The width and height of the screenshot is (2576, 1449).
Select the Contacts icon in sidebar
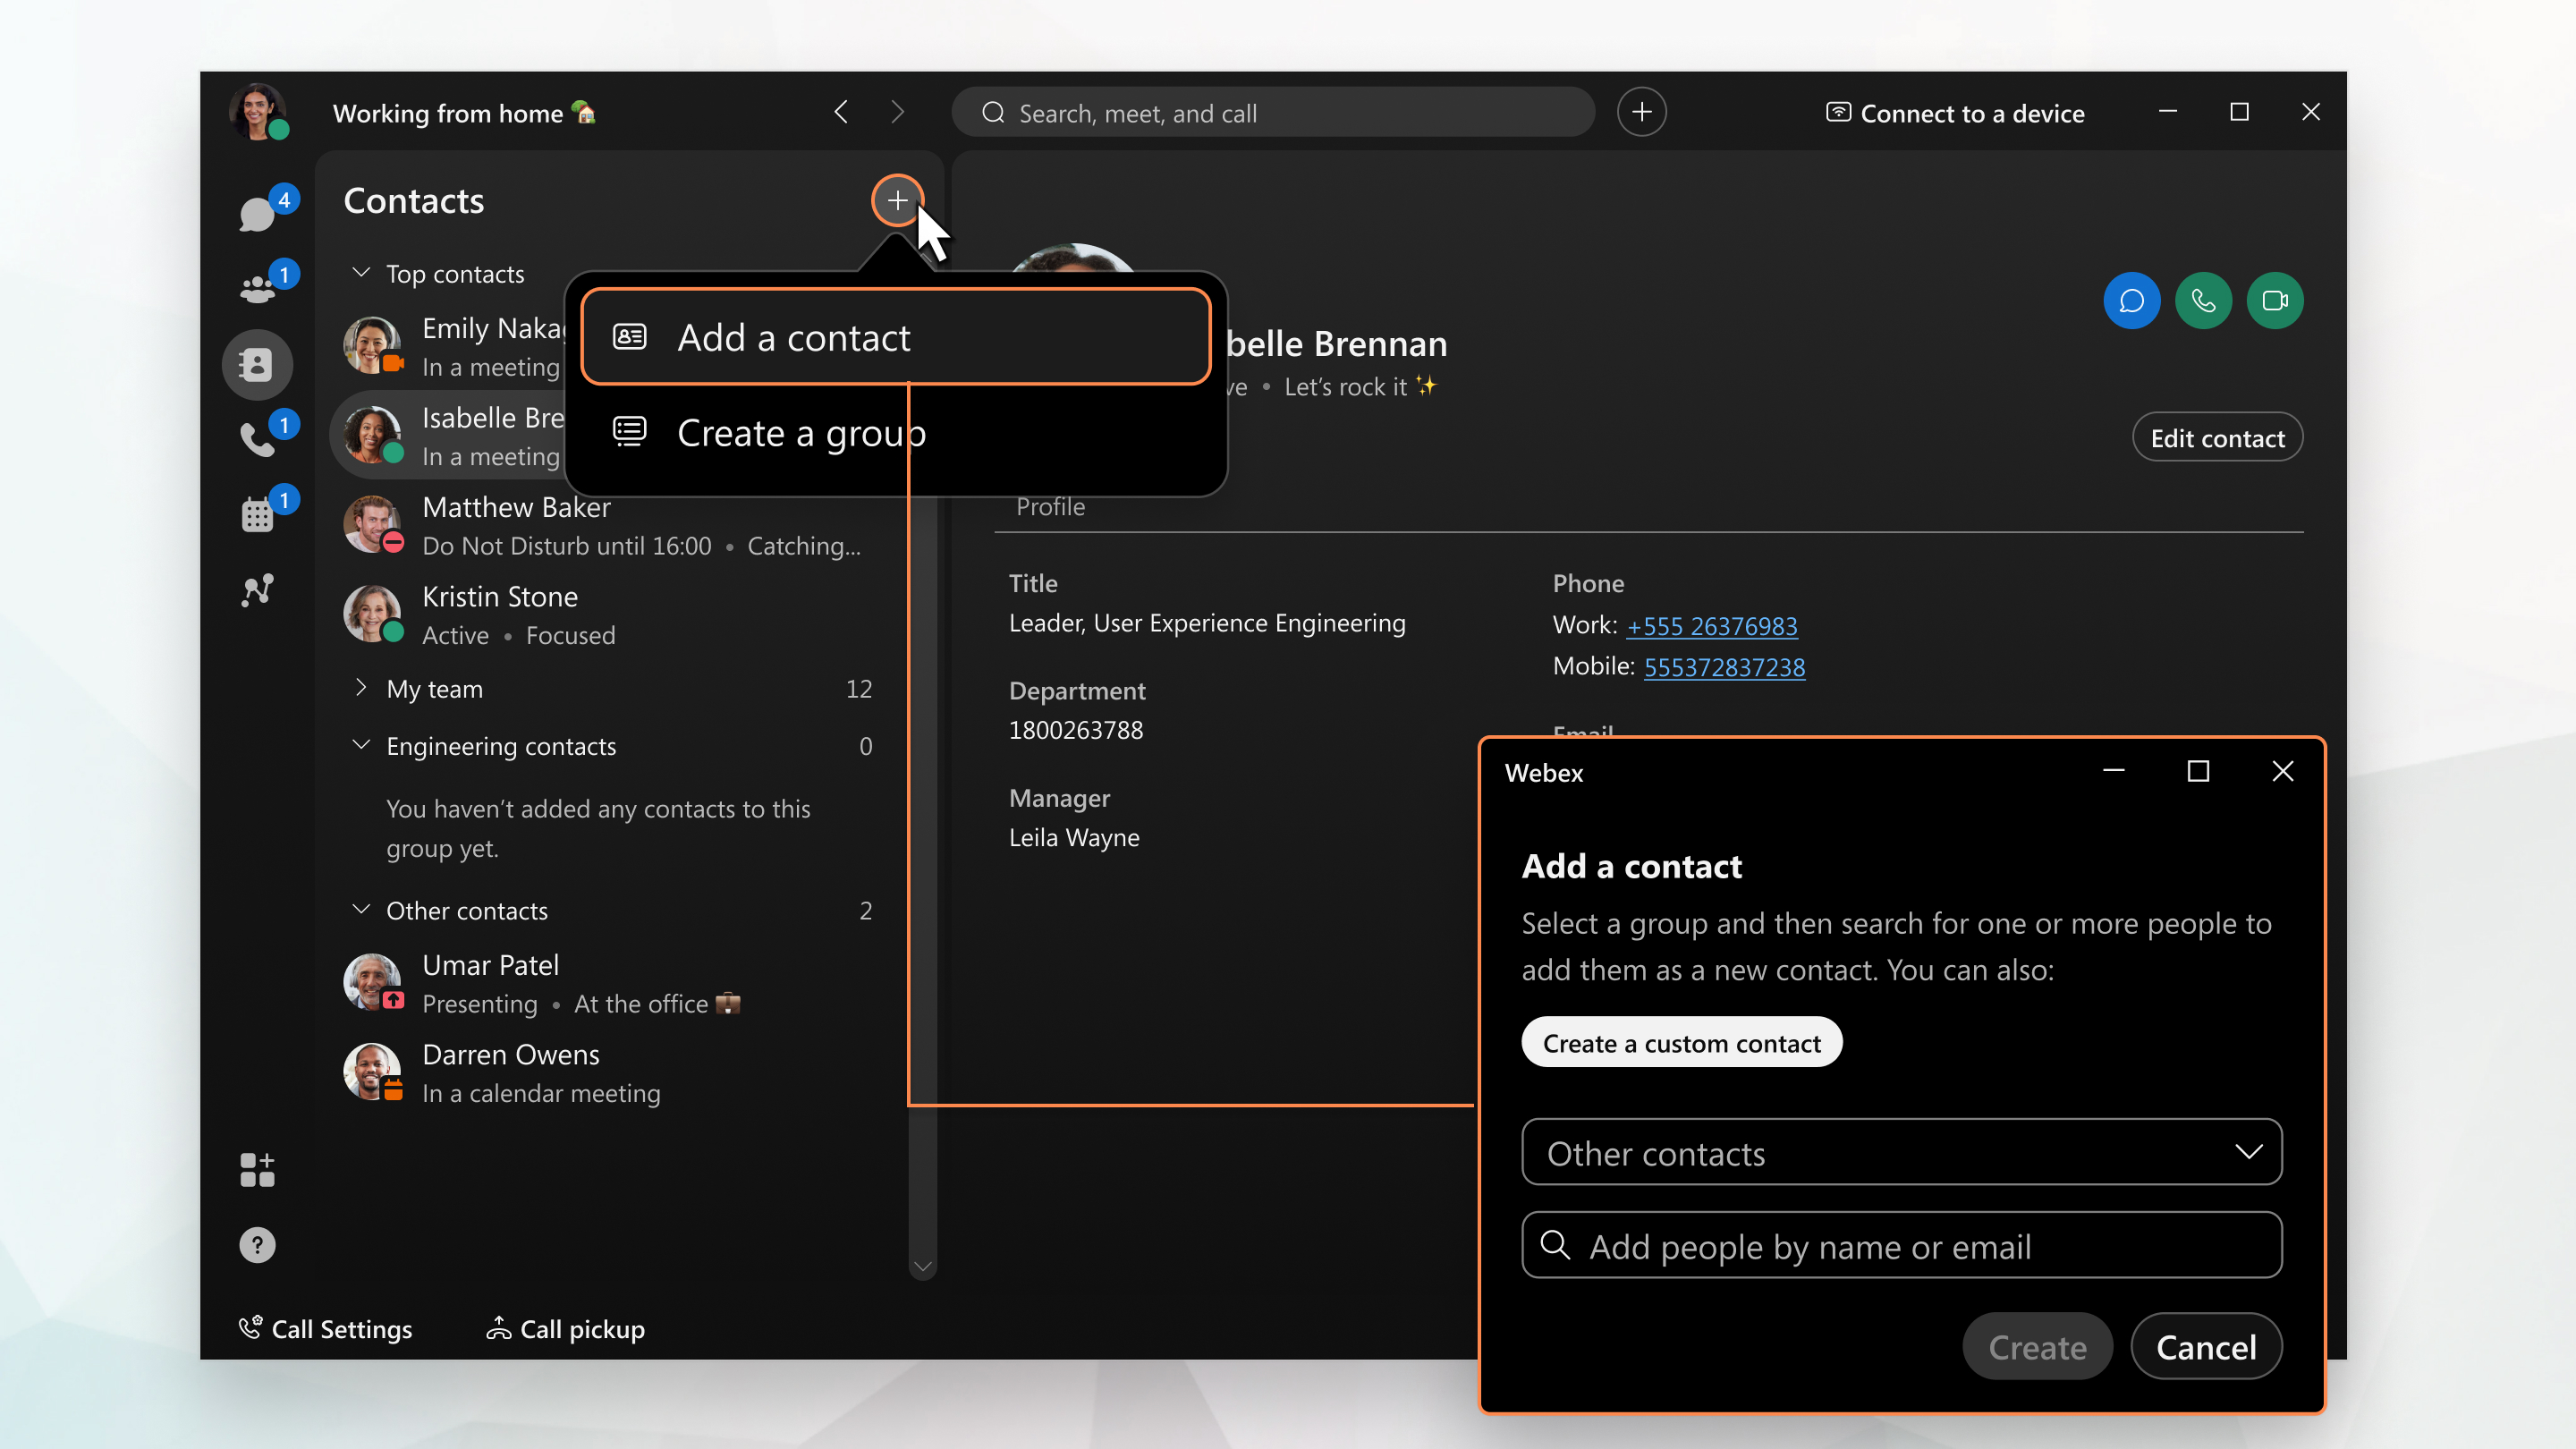[x=257, y=362]
